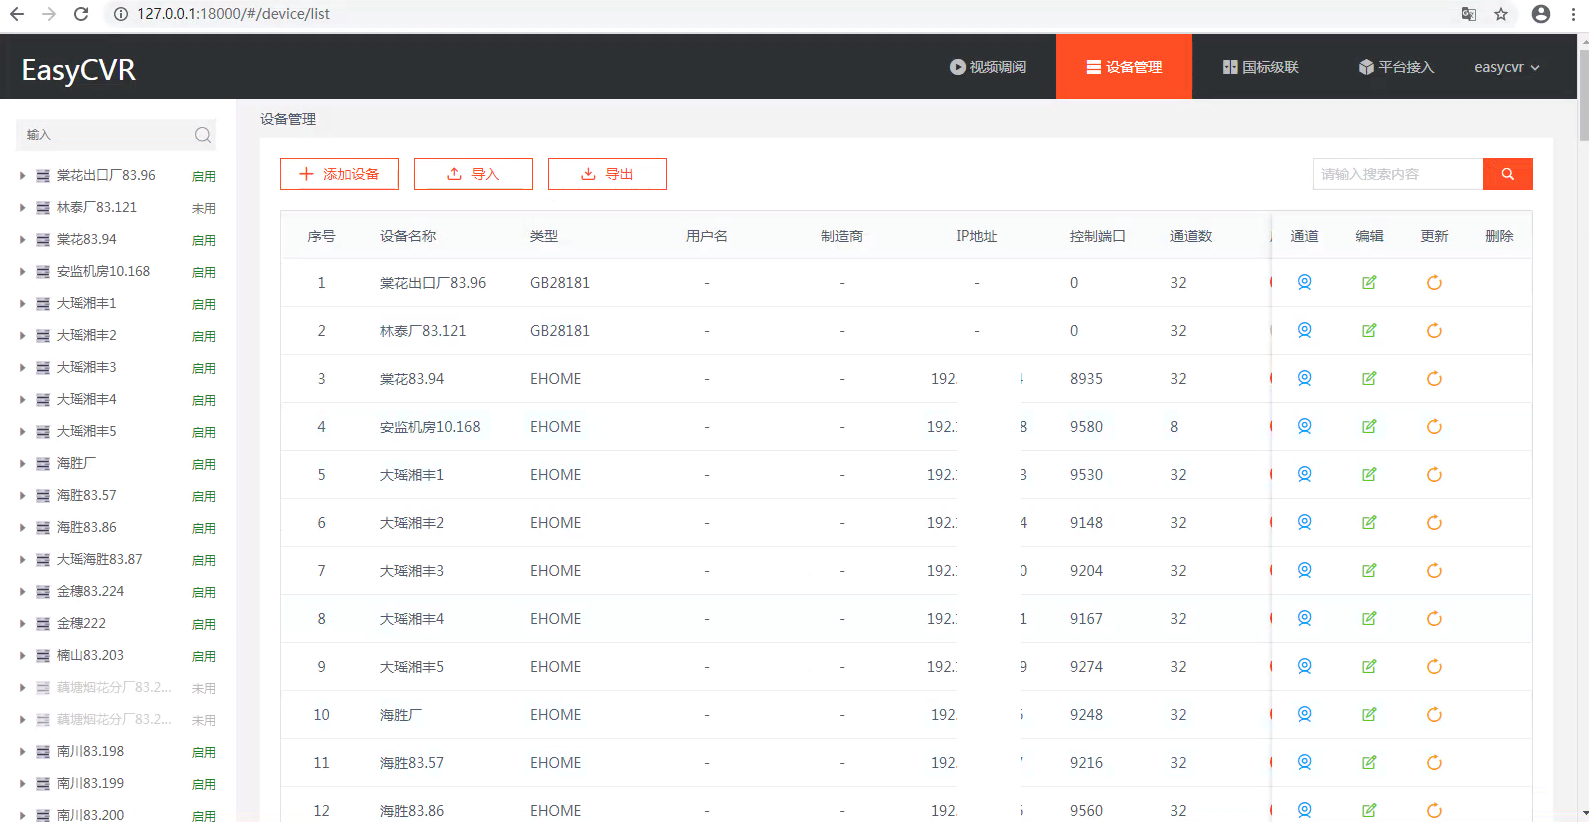
Task: Open channels of 海胜厂 table row
Action: click(1304, 714)
